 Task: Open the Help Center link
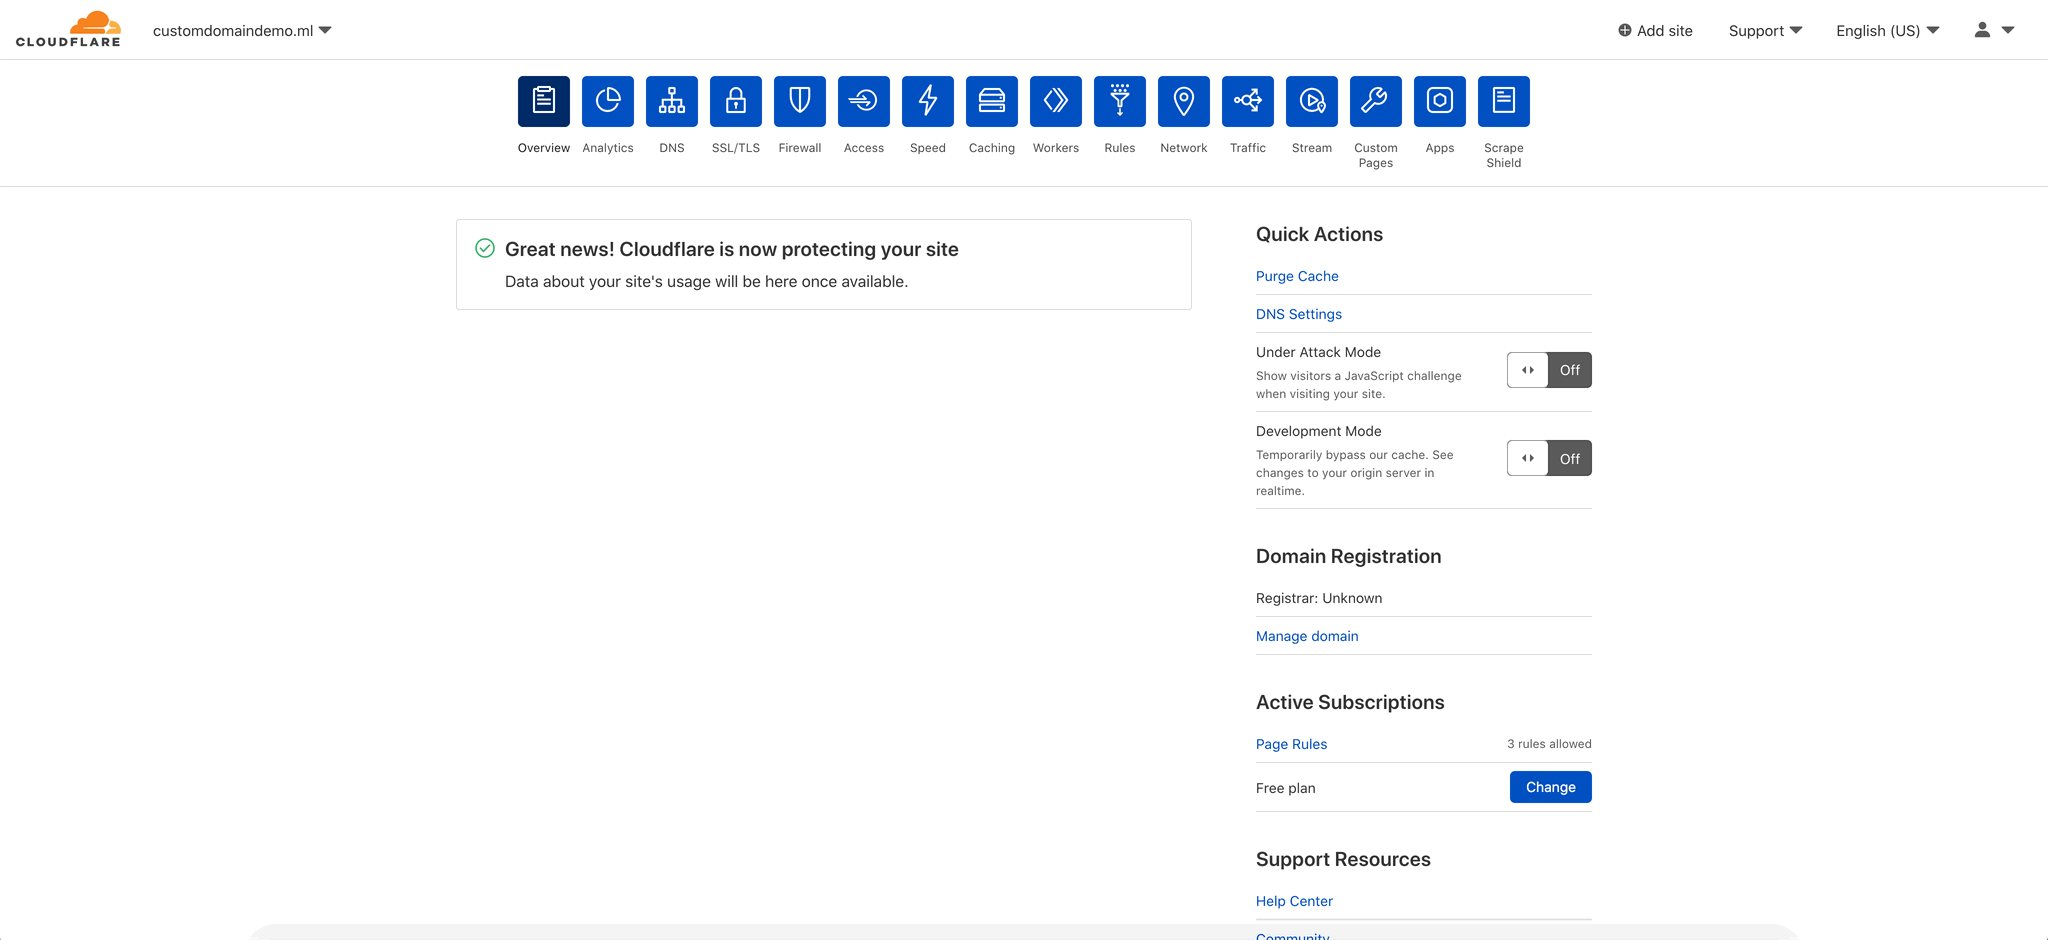pyautogui.click(x=1294, y=901)
